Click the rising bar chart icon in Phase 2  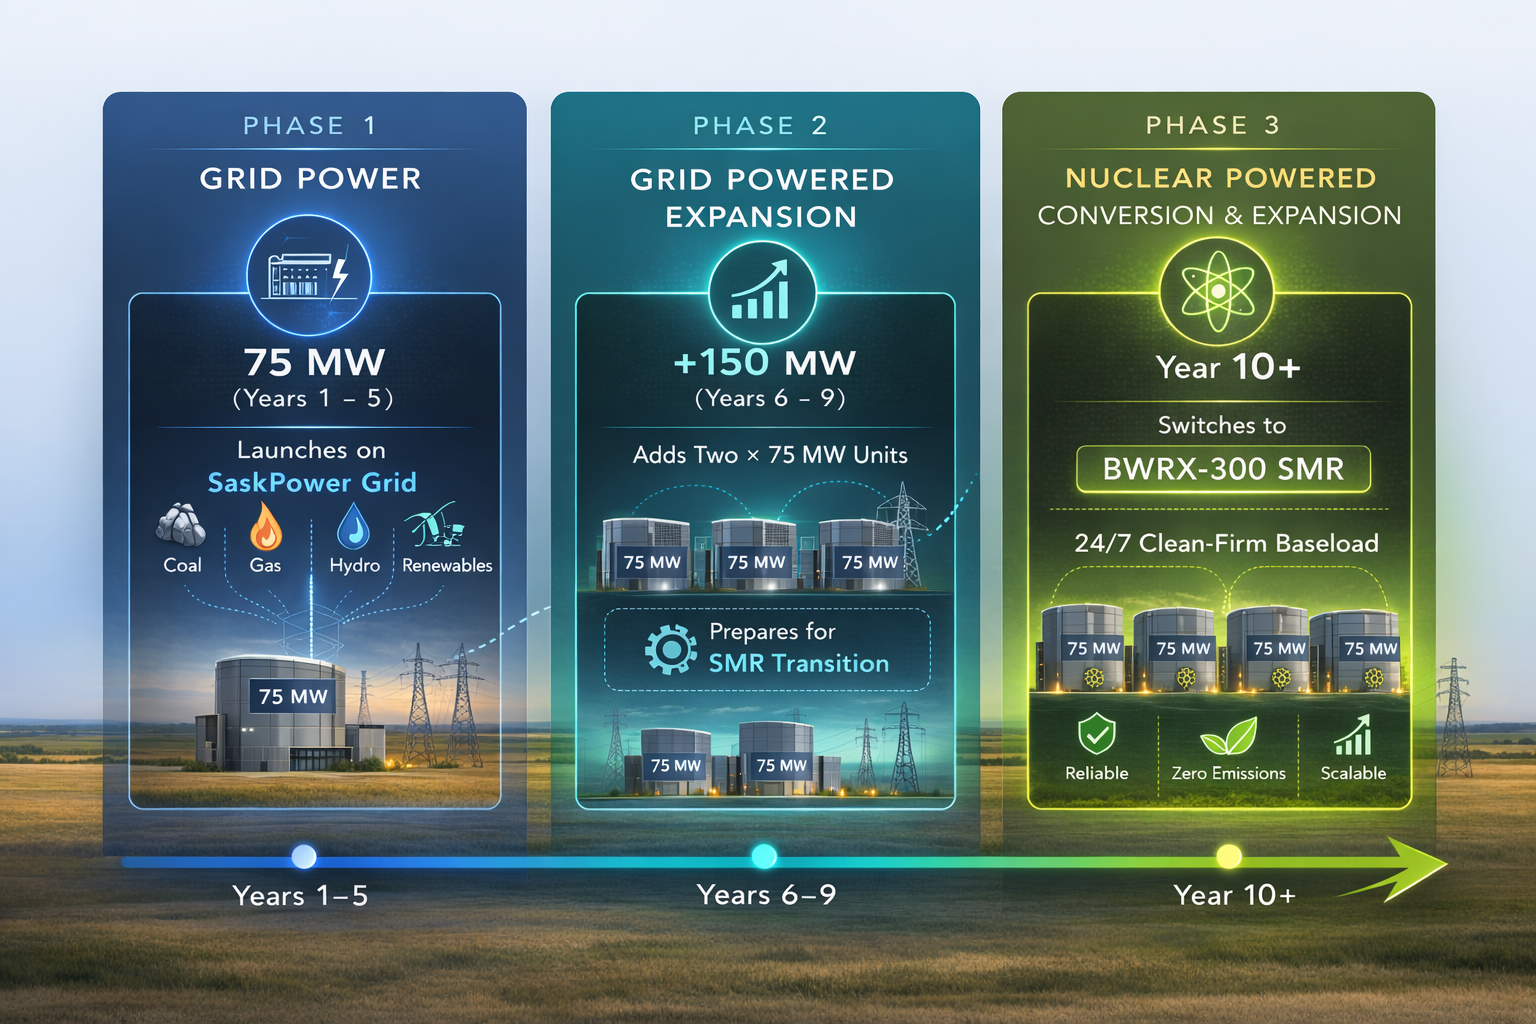click(762, 291)
